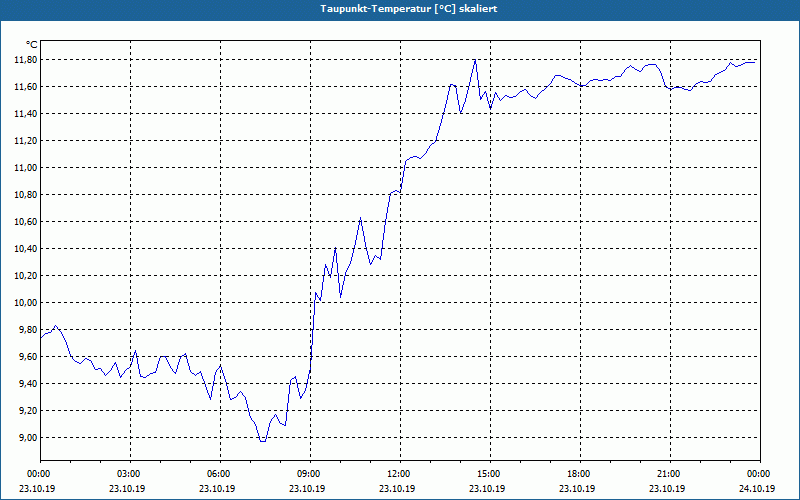Screen dimensions: 800x500
Task: Select the 11,20 y-axis value
Action: point(26,141)
